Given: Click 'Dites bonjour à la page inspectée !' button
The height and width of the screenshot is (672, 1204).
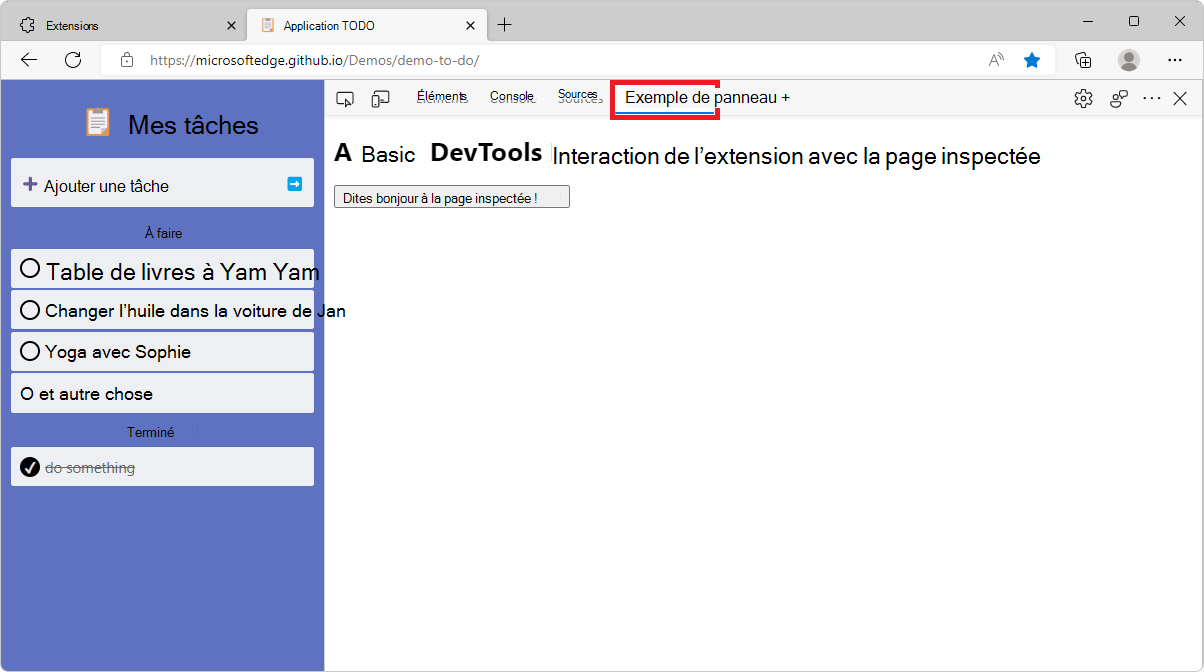Looking at the screenshot, I should (451, 196).
